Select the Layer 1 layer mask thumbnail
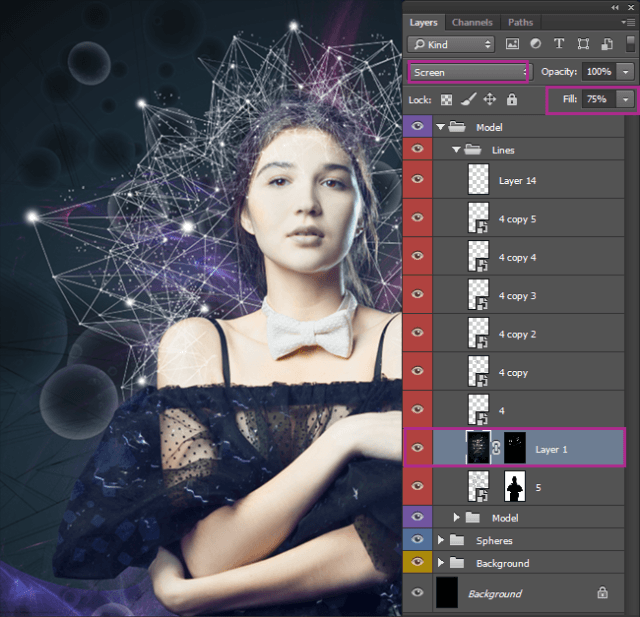 click(x=514, y=449)
